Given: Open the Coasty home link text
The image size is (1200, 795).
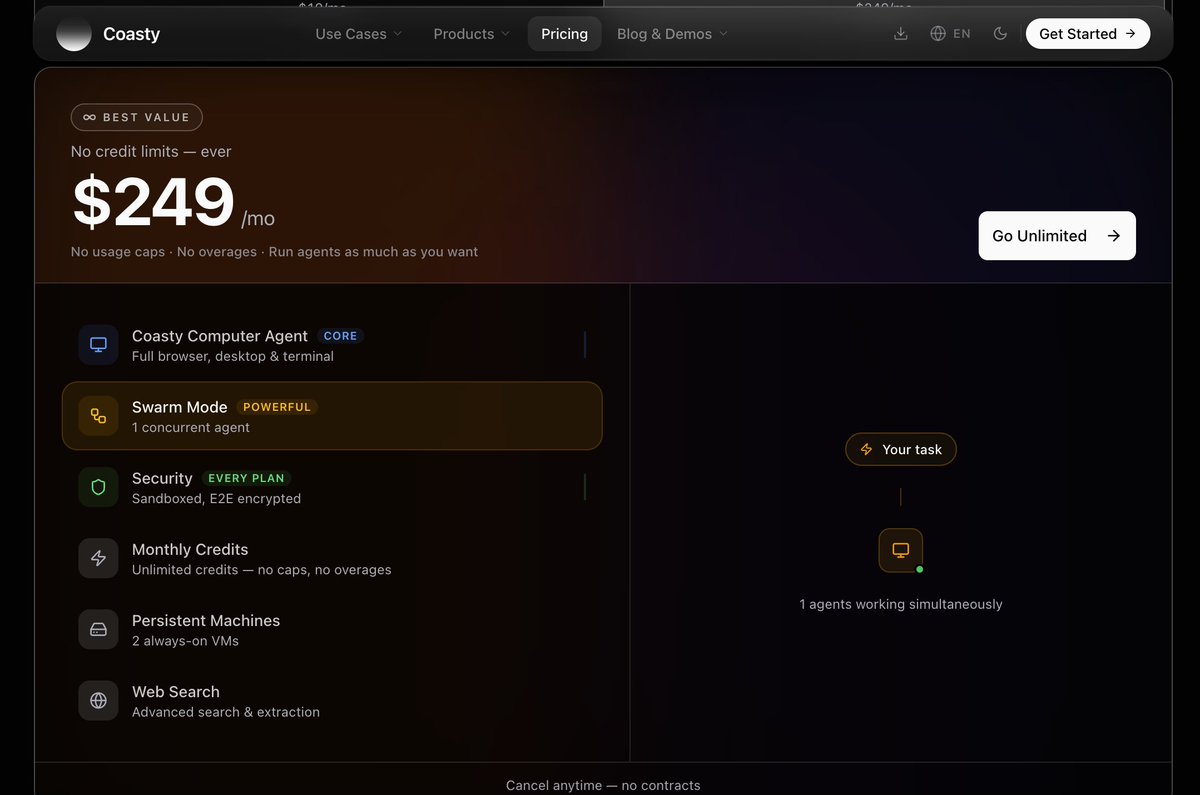Looking at the screenshot, I should (x=131, y=34).
